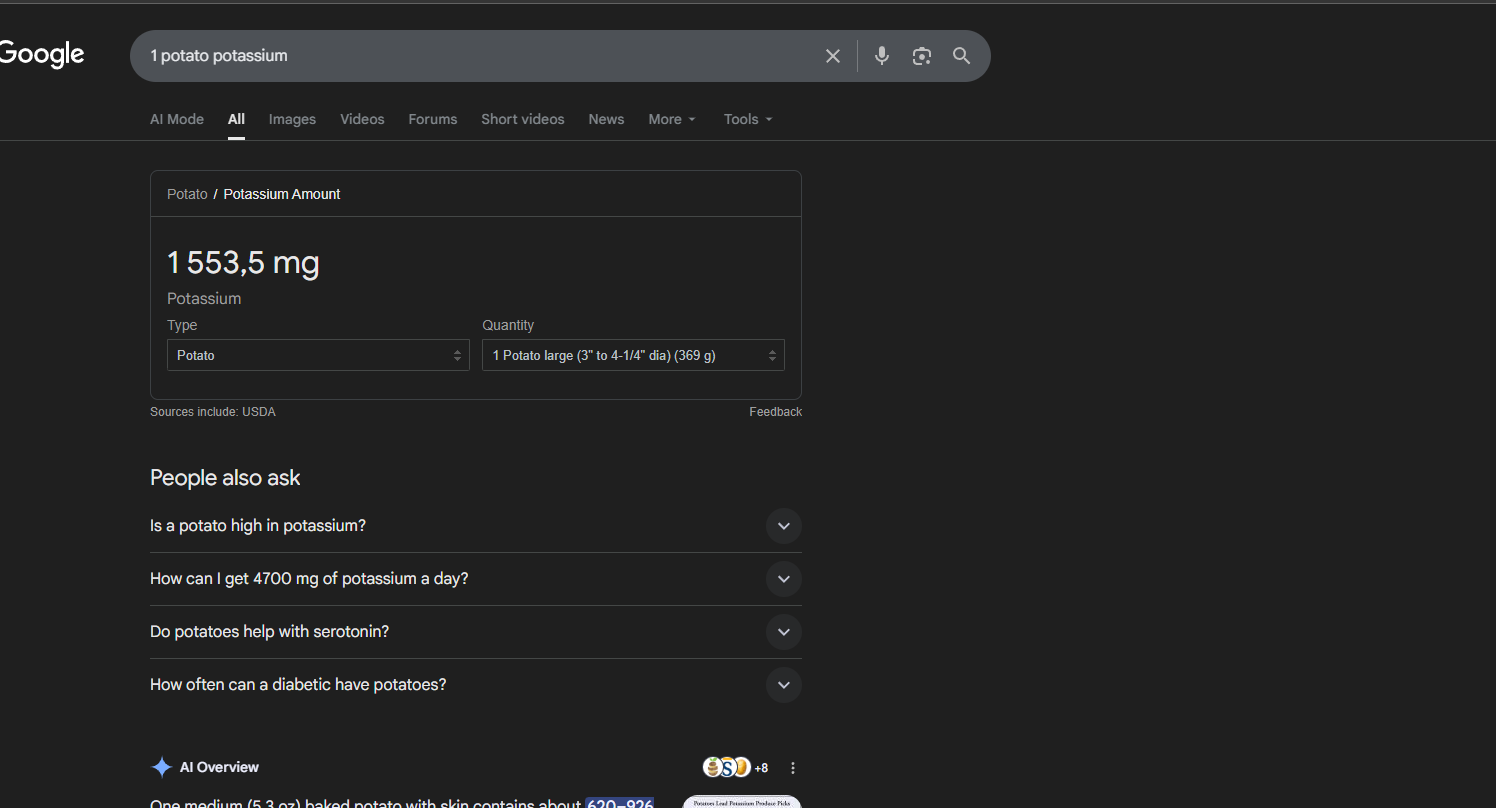Click the Google logo
This screenshot has height=808, width=1496.
click(42, 55)
